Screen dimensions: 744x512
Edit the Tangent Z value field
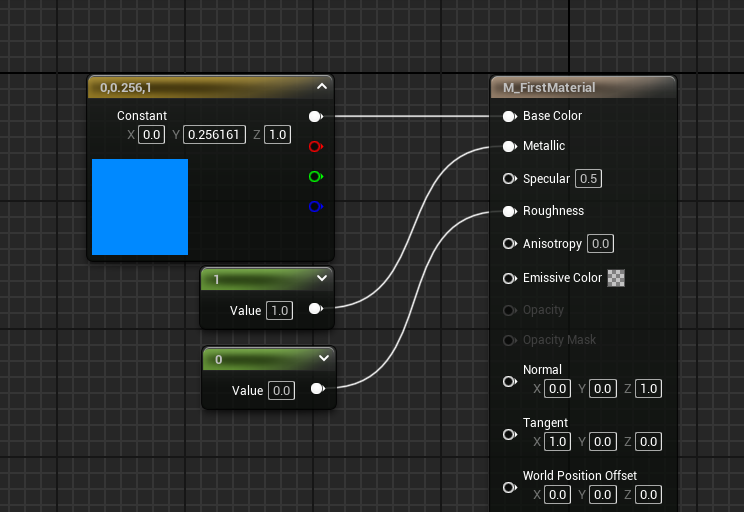[648, 442]
